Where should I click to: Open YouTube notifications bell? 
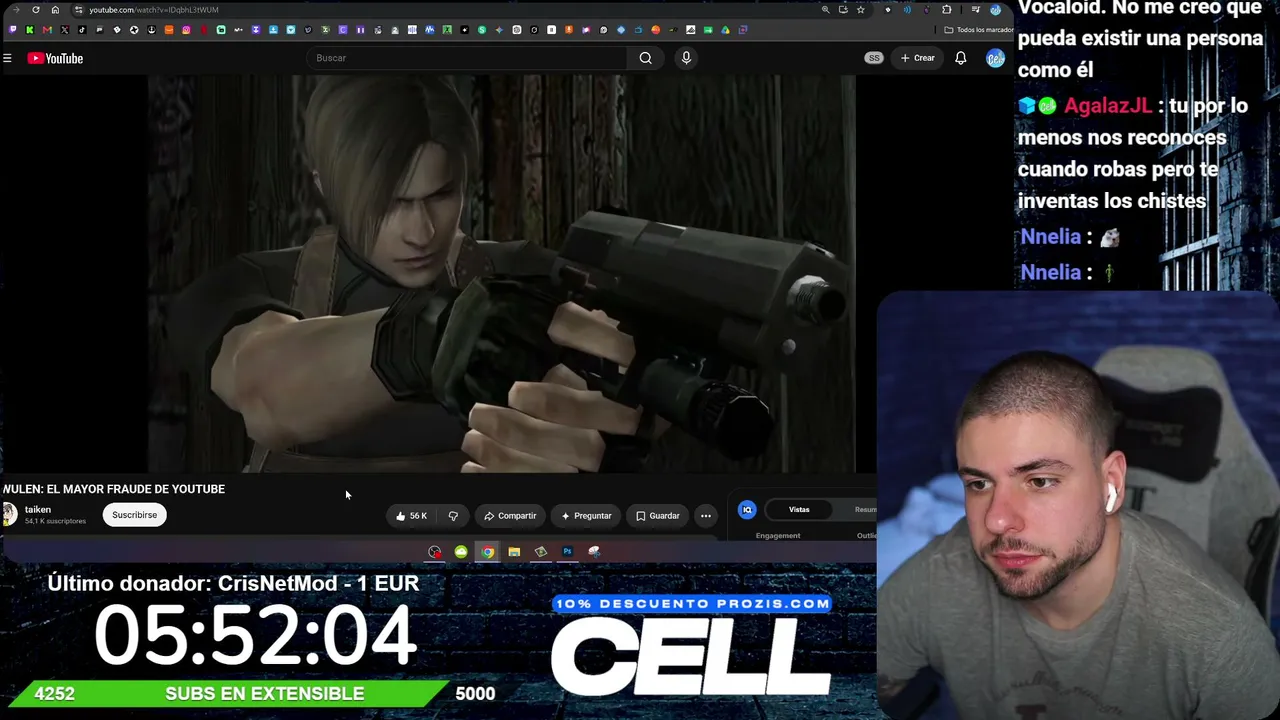pos(960,58)
